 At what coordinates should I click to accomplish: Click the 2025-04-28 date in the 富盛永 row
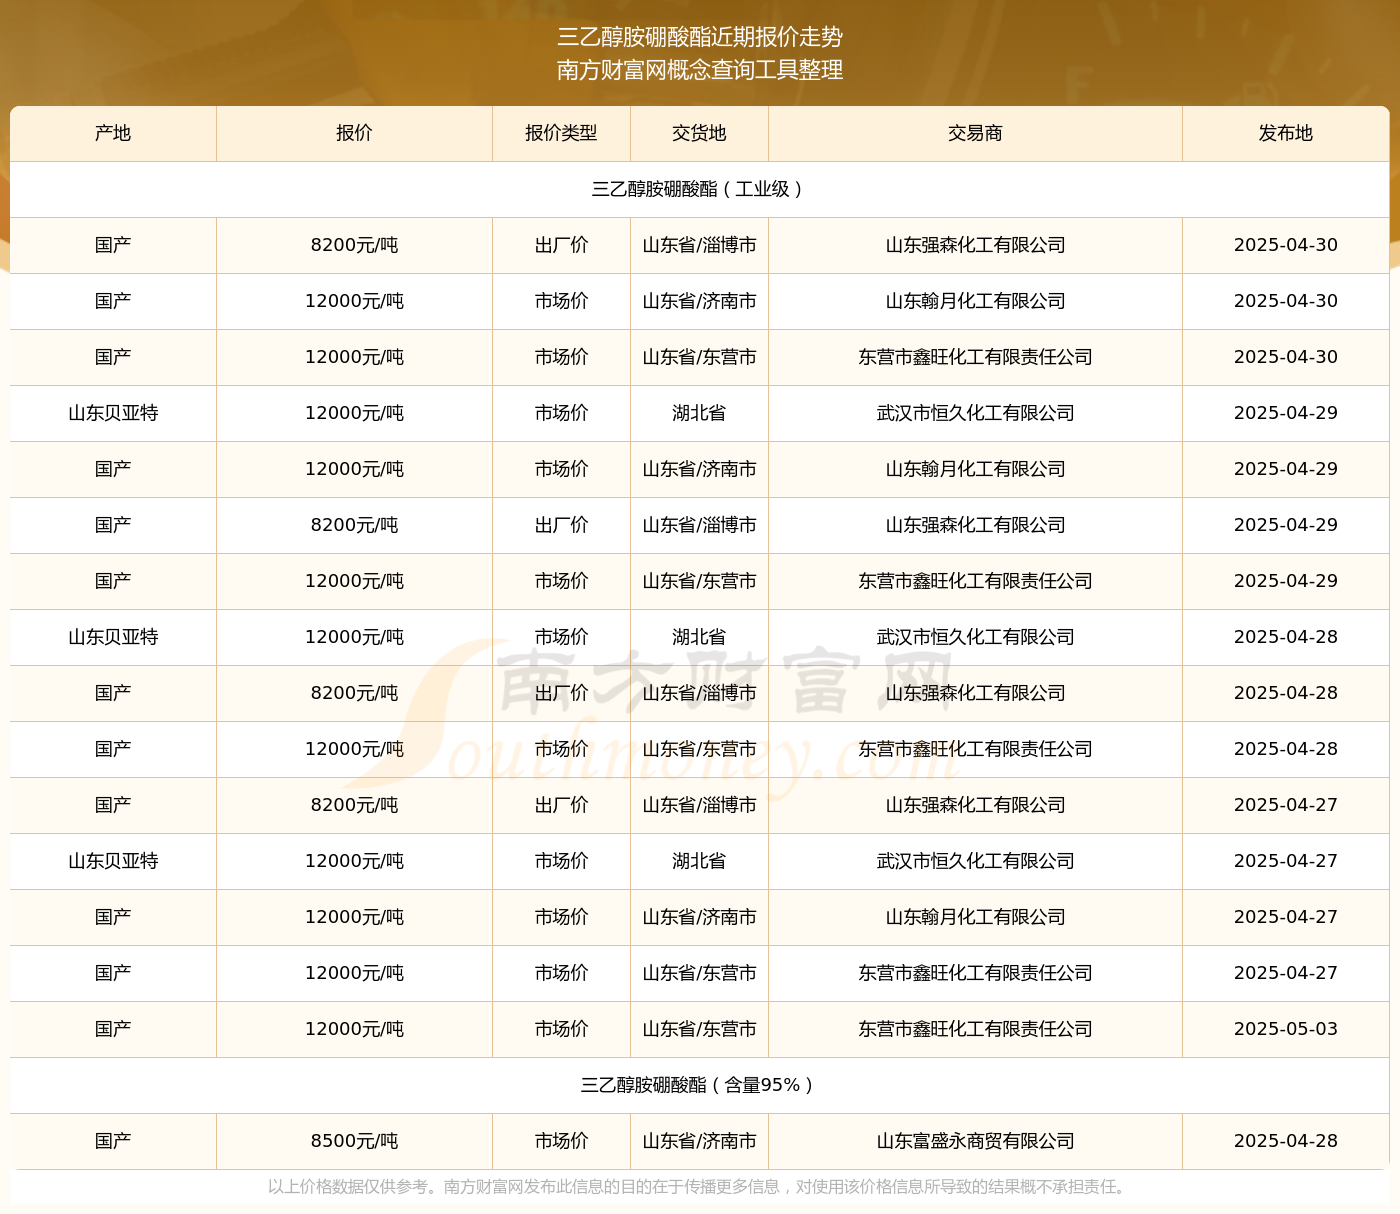tap(1285, 1141)
